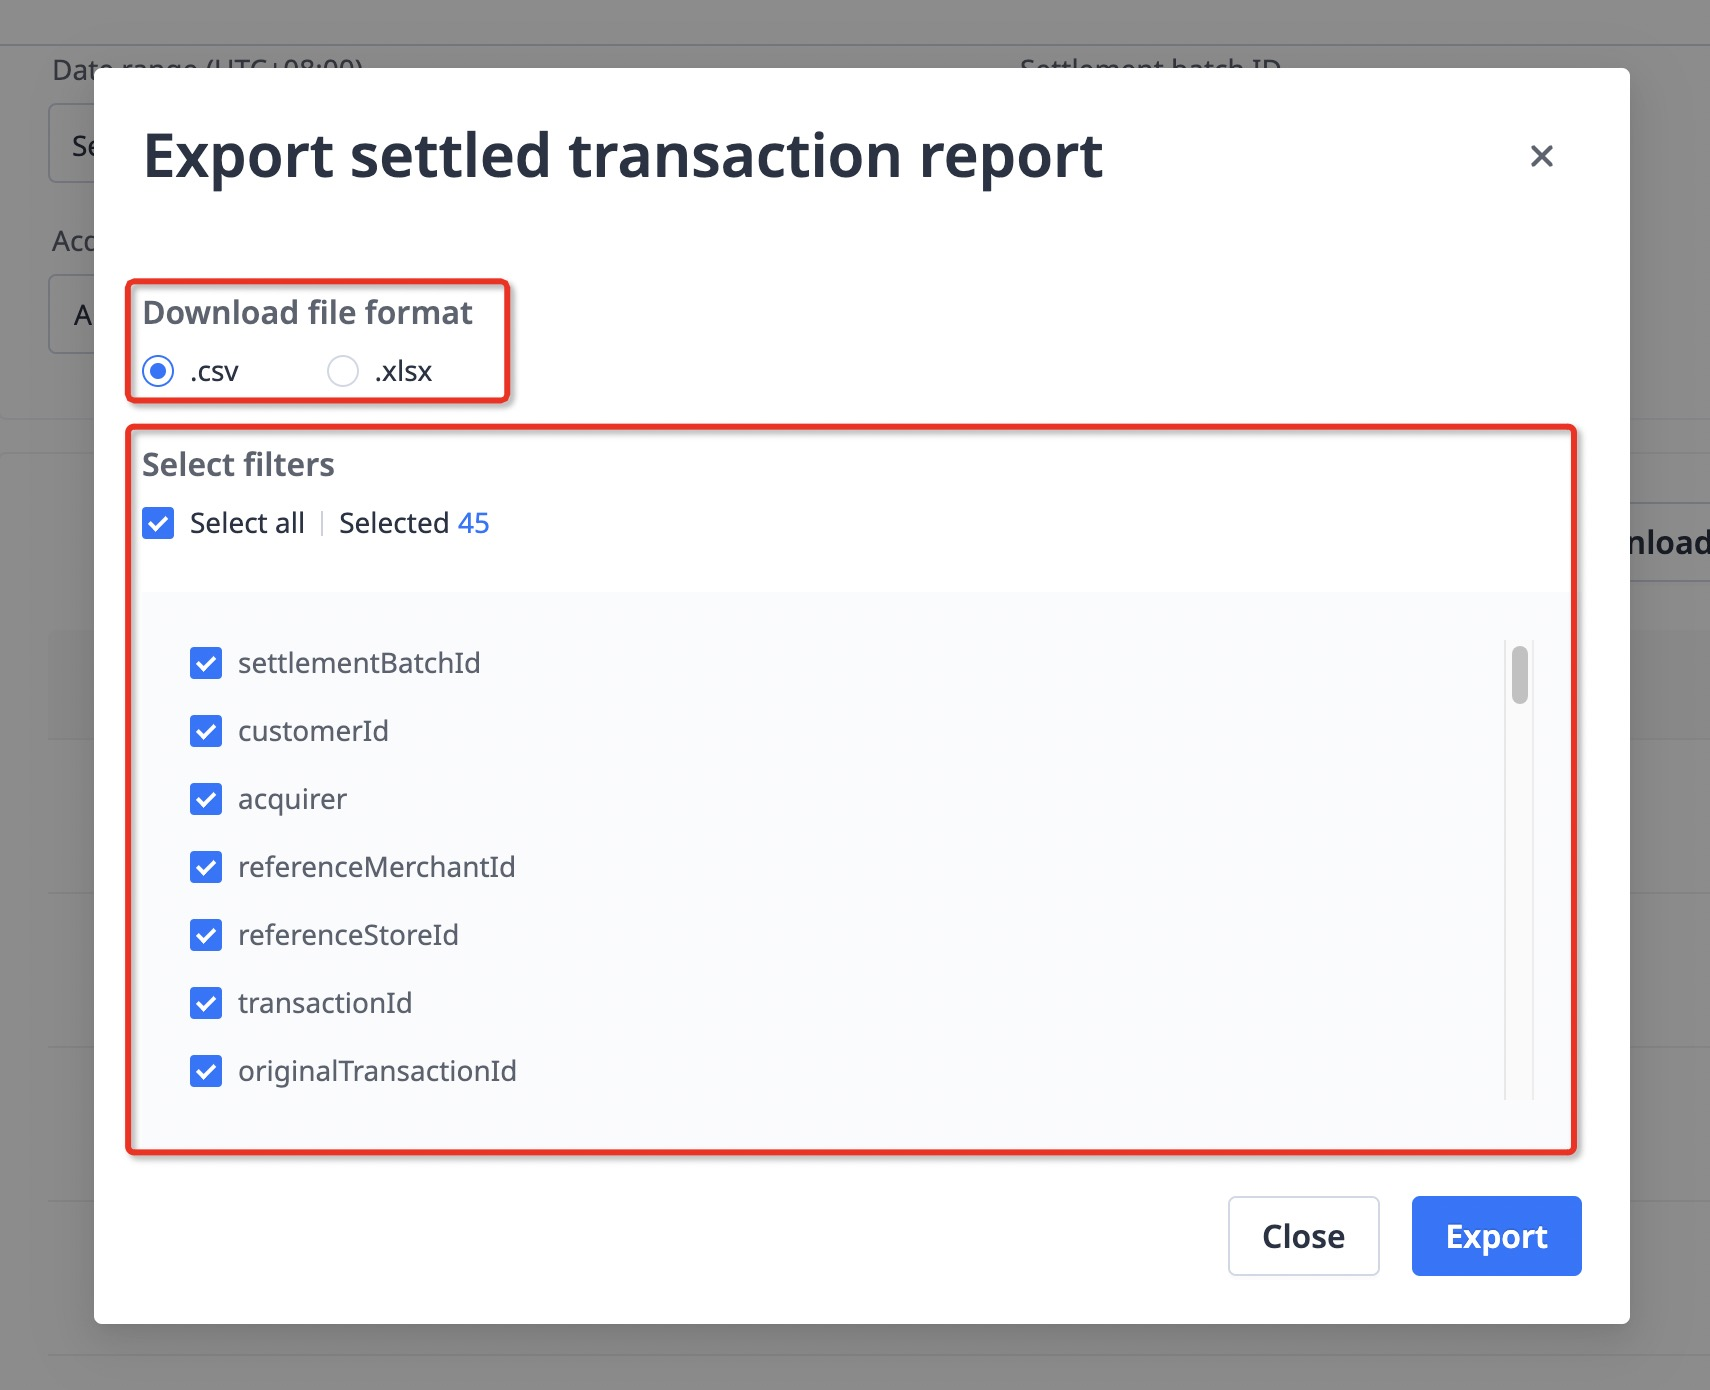1710x1390 pixels.
Task: Click the blue 45 selected count
Action: click(x=473, y=523)
